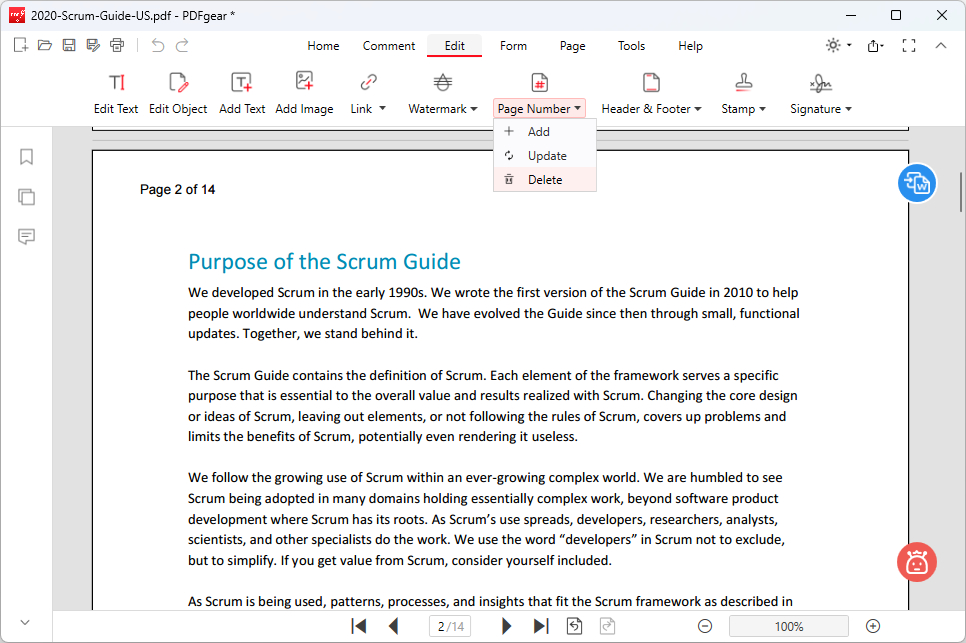The height and width of the screenshot is (643, 966).
Task: Click the zoom in plus button
Action: 873,626
